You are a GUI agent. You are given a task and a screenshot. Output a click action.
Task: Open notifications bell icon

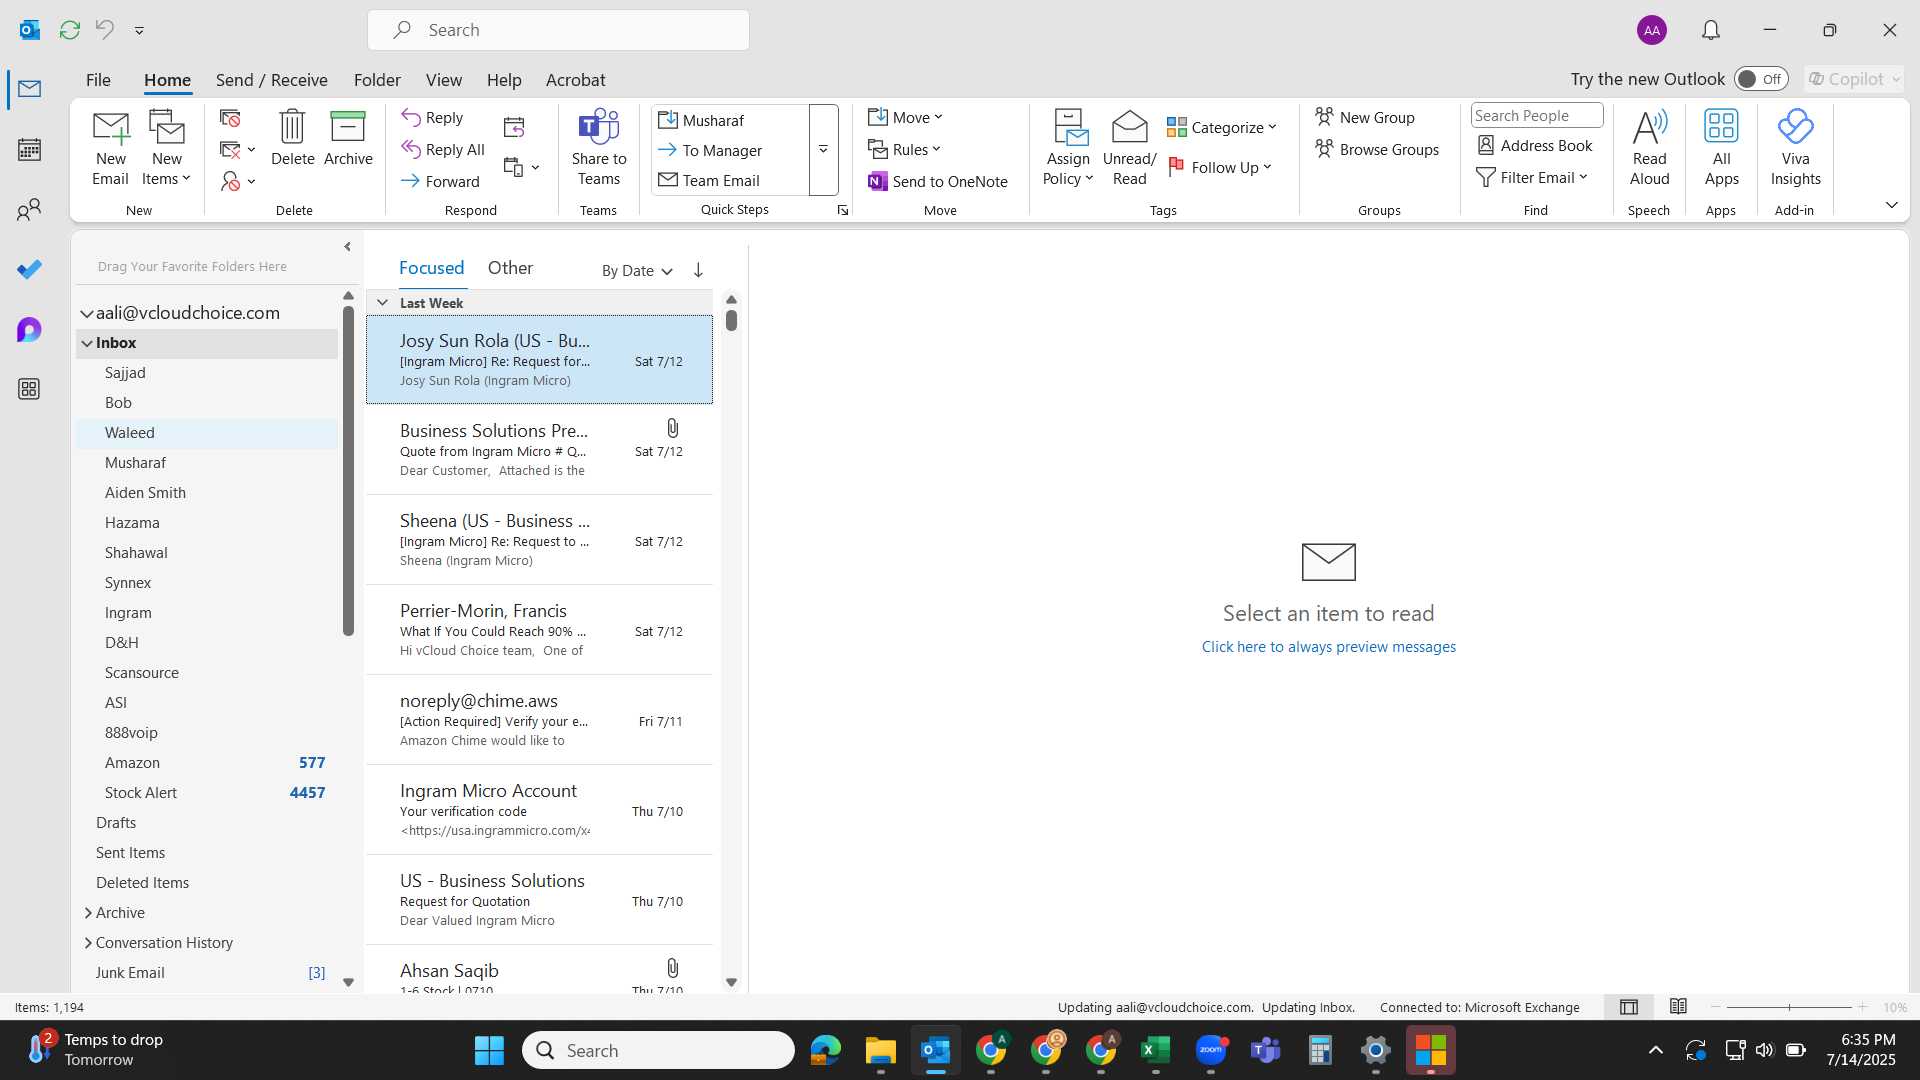coord(1711,30)
